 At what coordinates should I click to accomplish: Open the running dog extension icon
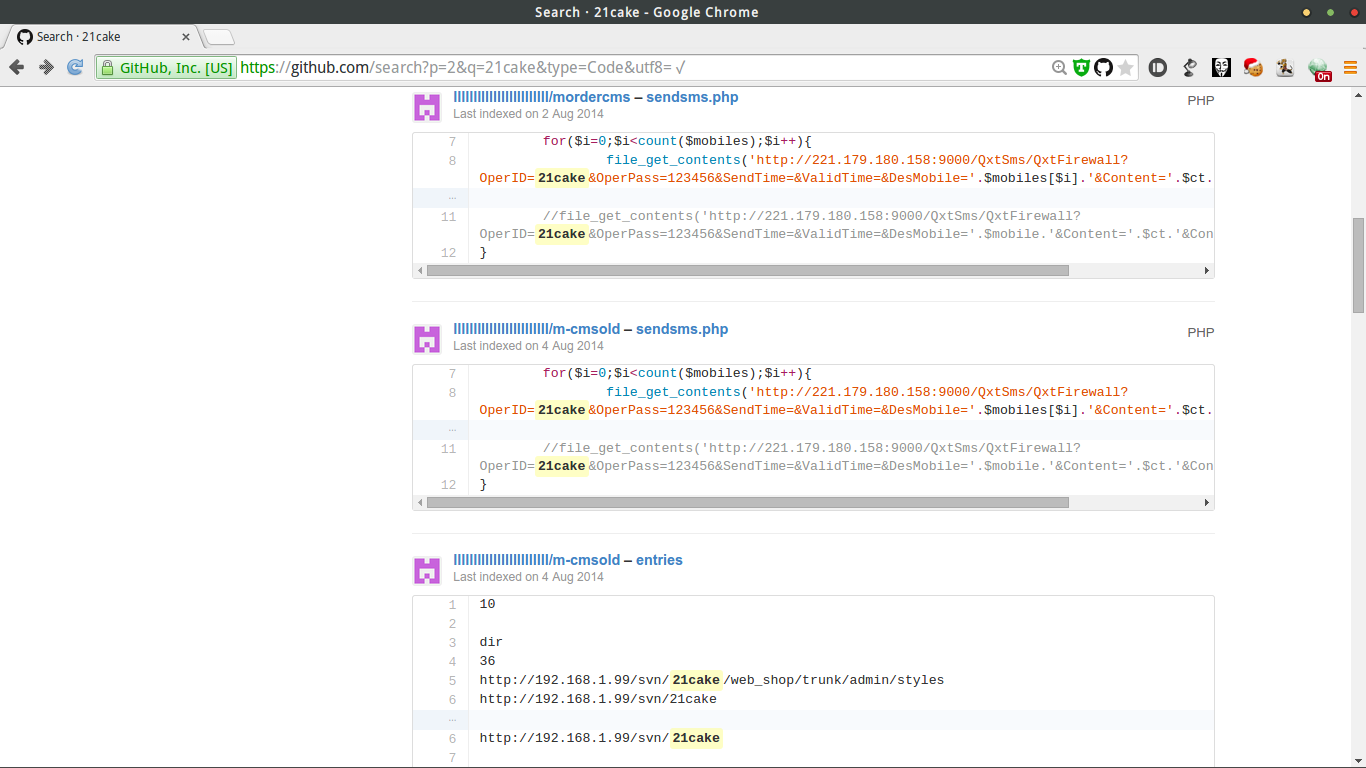tap(1286, 68)
